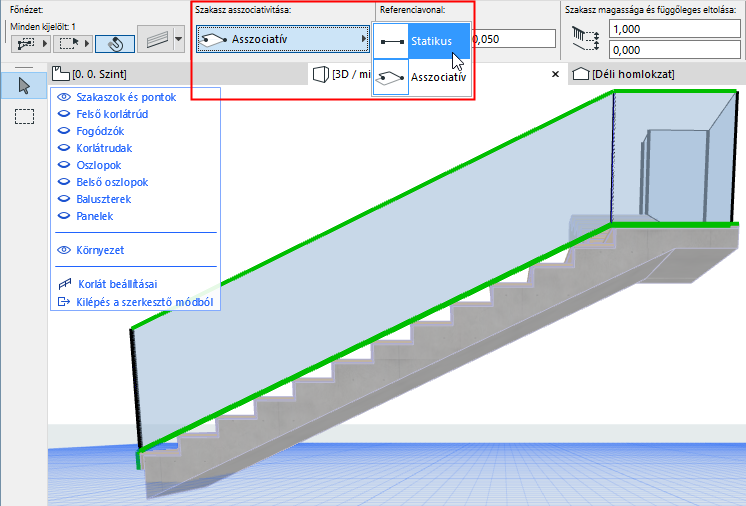
Task: Expand the polyline geometry method flyout arrow
Action: coord(45,44)
